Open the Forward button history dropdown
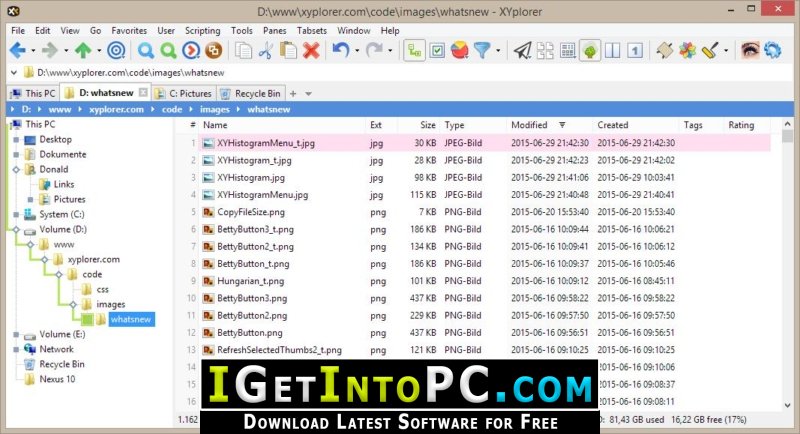The image size is (800, 434). coord(66,50)
